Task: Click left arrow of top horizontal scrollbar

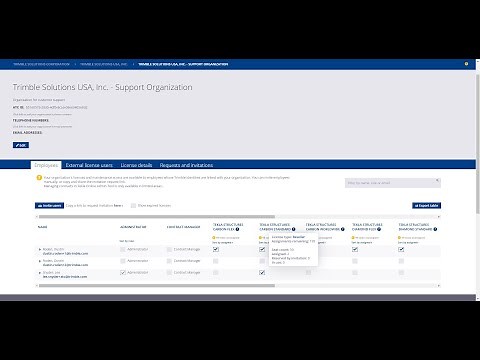Action: (x=37, y=217)
